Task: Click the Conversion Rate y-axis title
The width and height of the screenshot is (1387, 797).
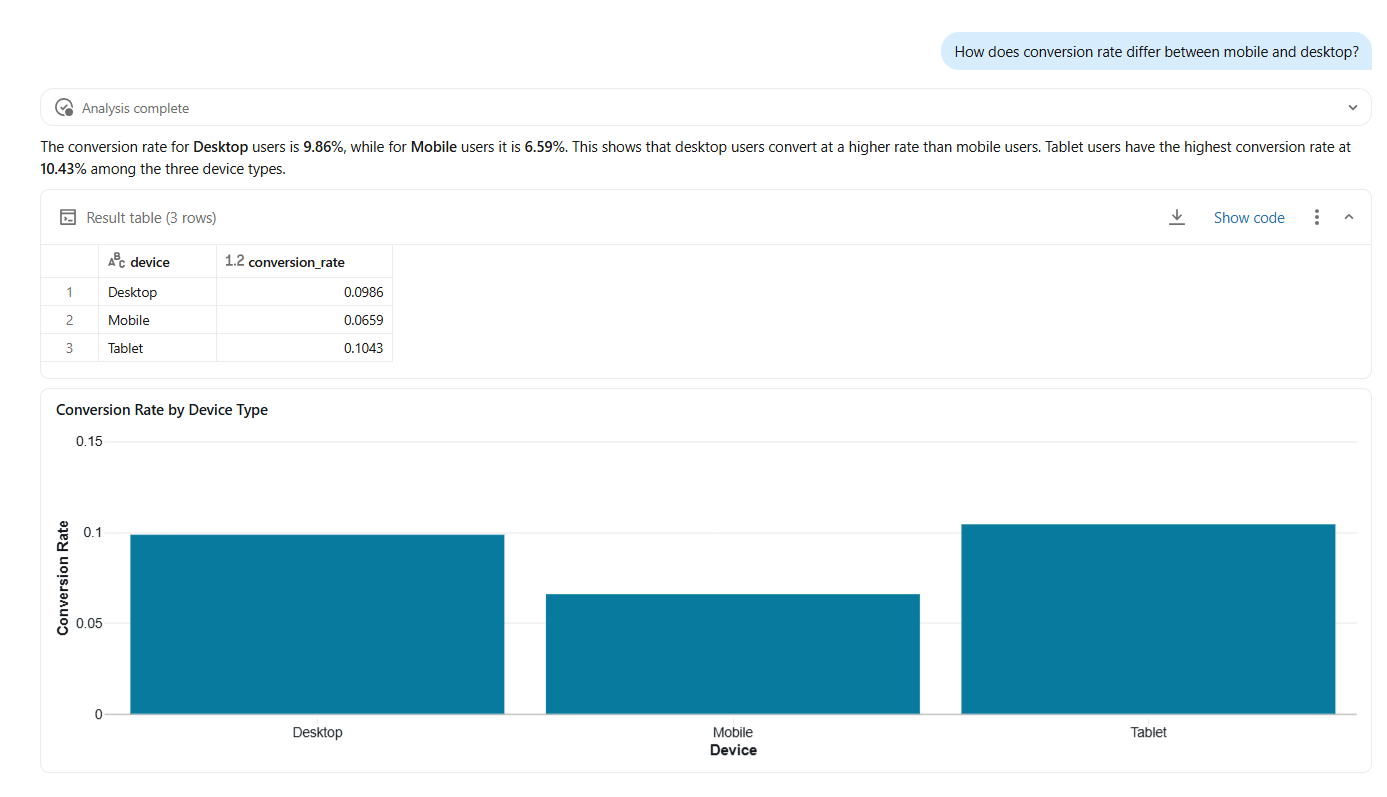Action: 63,578
